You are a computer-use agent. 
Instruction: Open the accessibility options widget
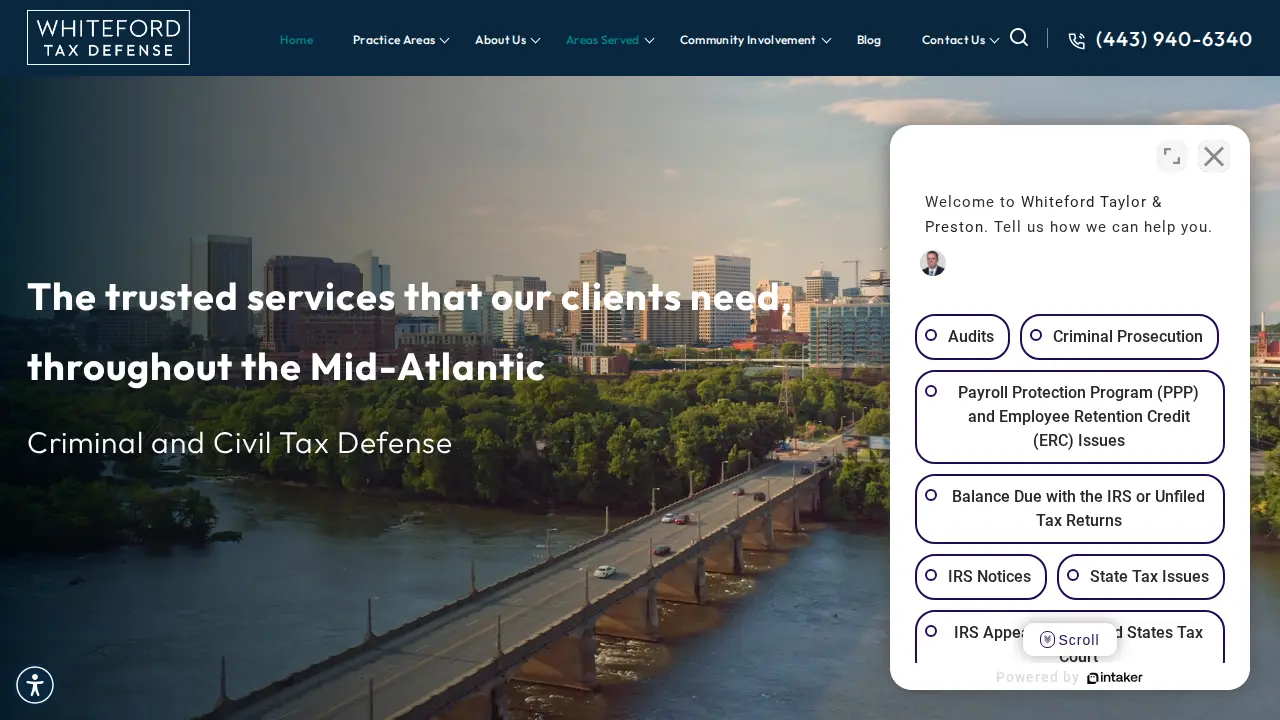pos(35,685)
